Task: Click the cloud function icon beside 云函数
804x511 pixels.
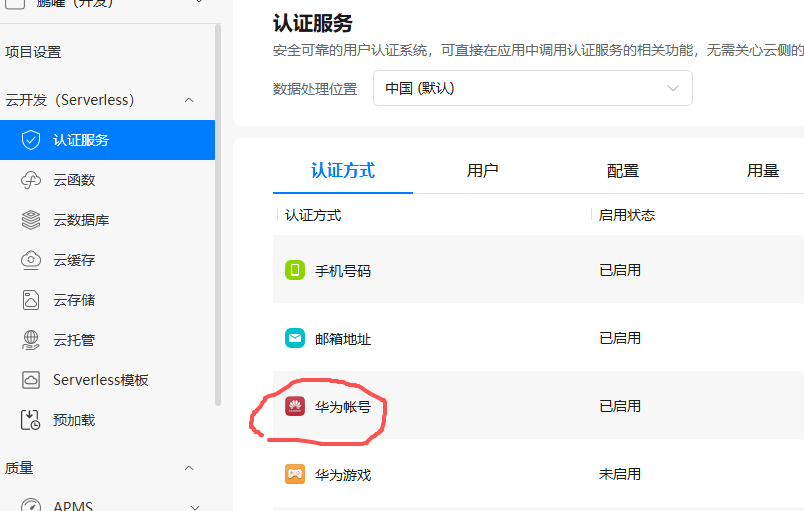Action: 31,180
